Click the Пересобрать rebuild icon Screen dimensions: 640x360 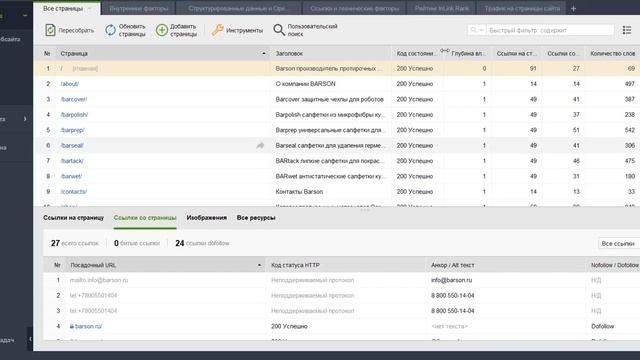(50, 30)
